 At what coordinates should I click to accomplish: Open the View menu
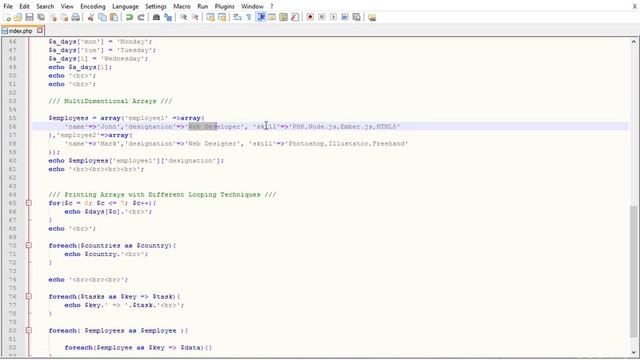click(x=67, y=6)
